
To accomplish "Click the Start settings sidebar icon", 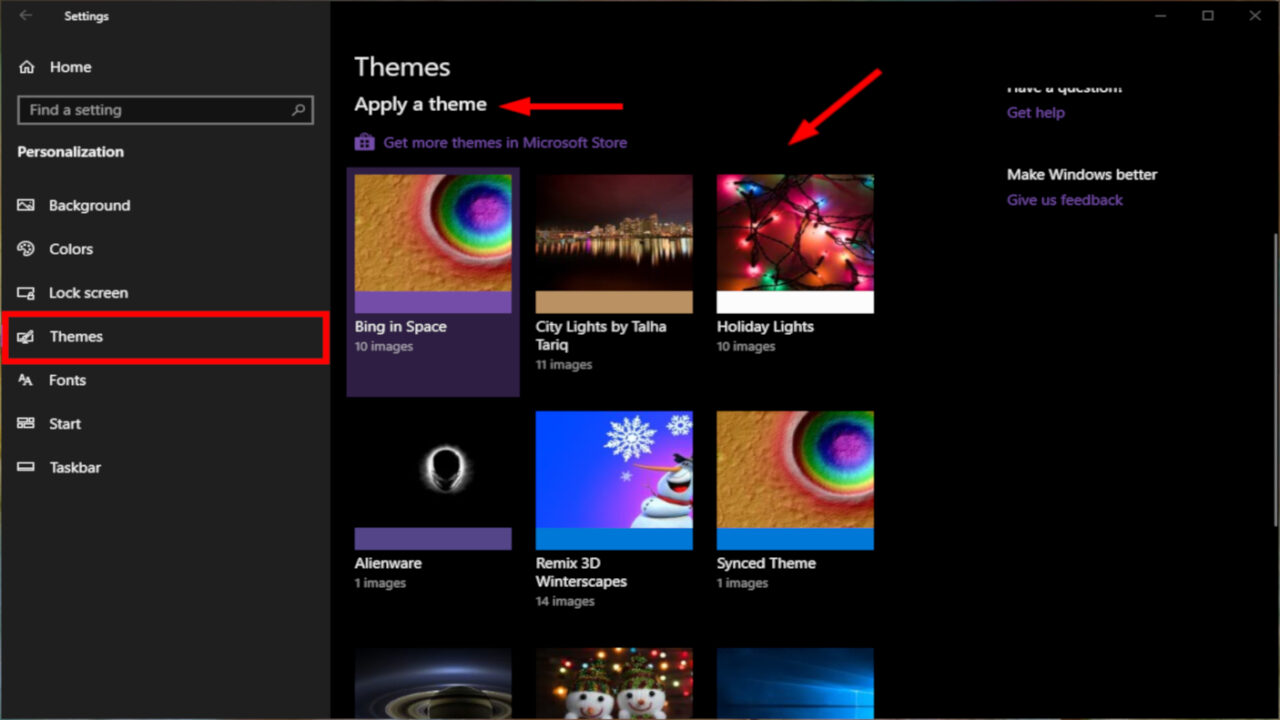I will click(x=28, y=423).
